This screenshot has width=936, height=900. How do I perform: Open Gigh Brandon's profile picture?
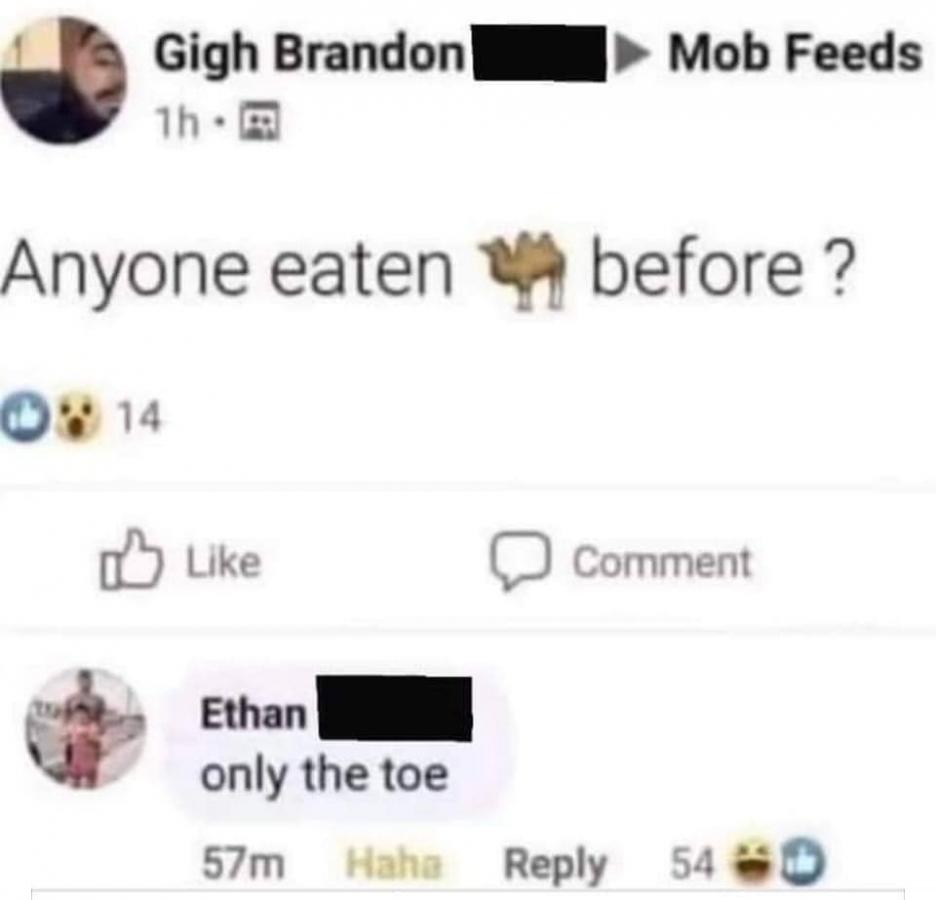63,81
